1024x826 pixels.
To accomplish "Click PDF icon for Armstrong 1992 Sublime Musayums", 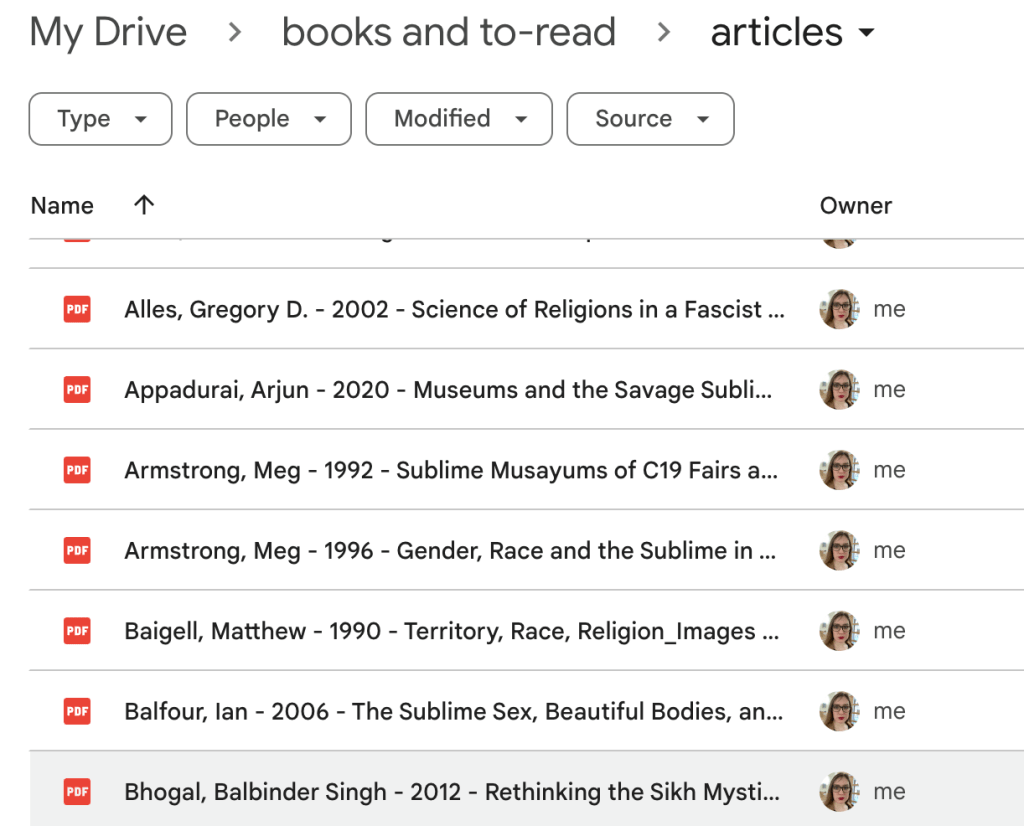I will pos(77,470).
